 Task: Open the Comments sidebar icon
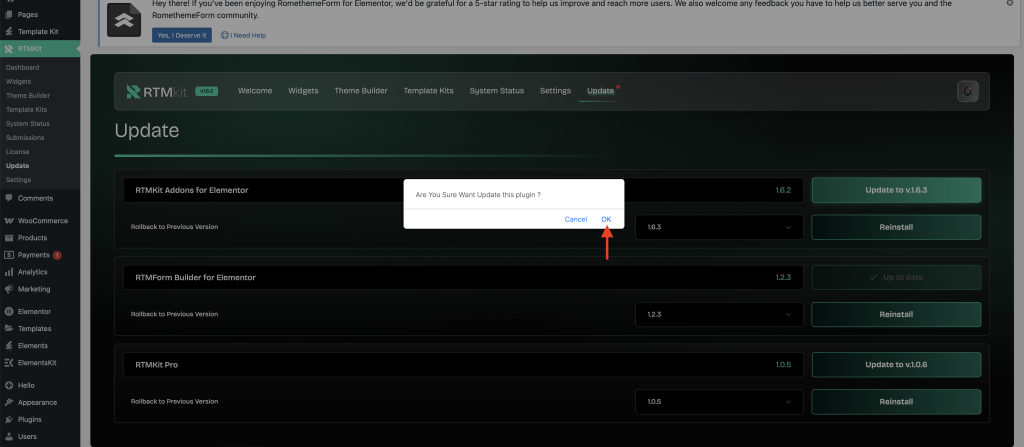coord(8,198)
